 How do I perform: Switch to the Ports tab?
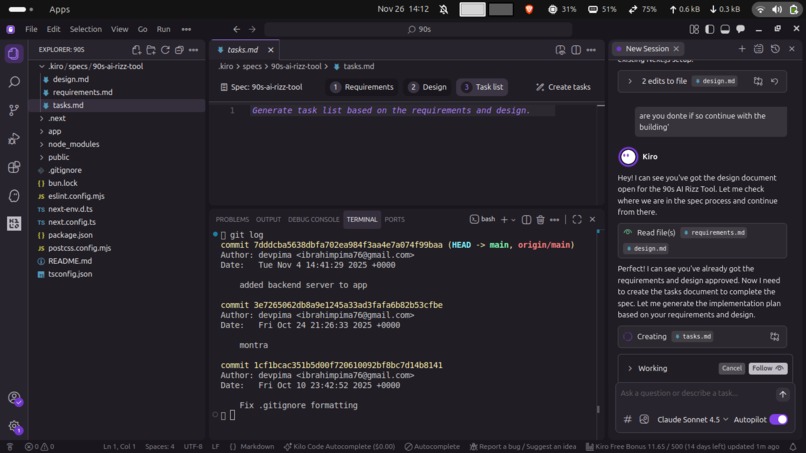[x=394, y=220]
